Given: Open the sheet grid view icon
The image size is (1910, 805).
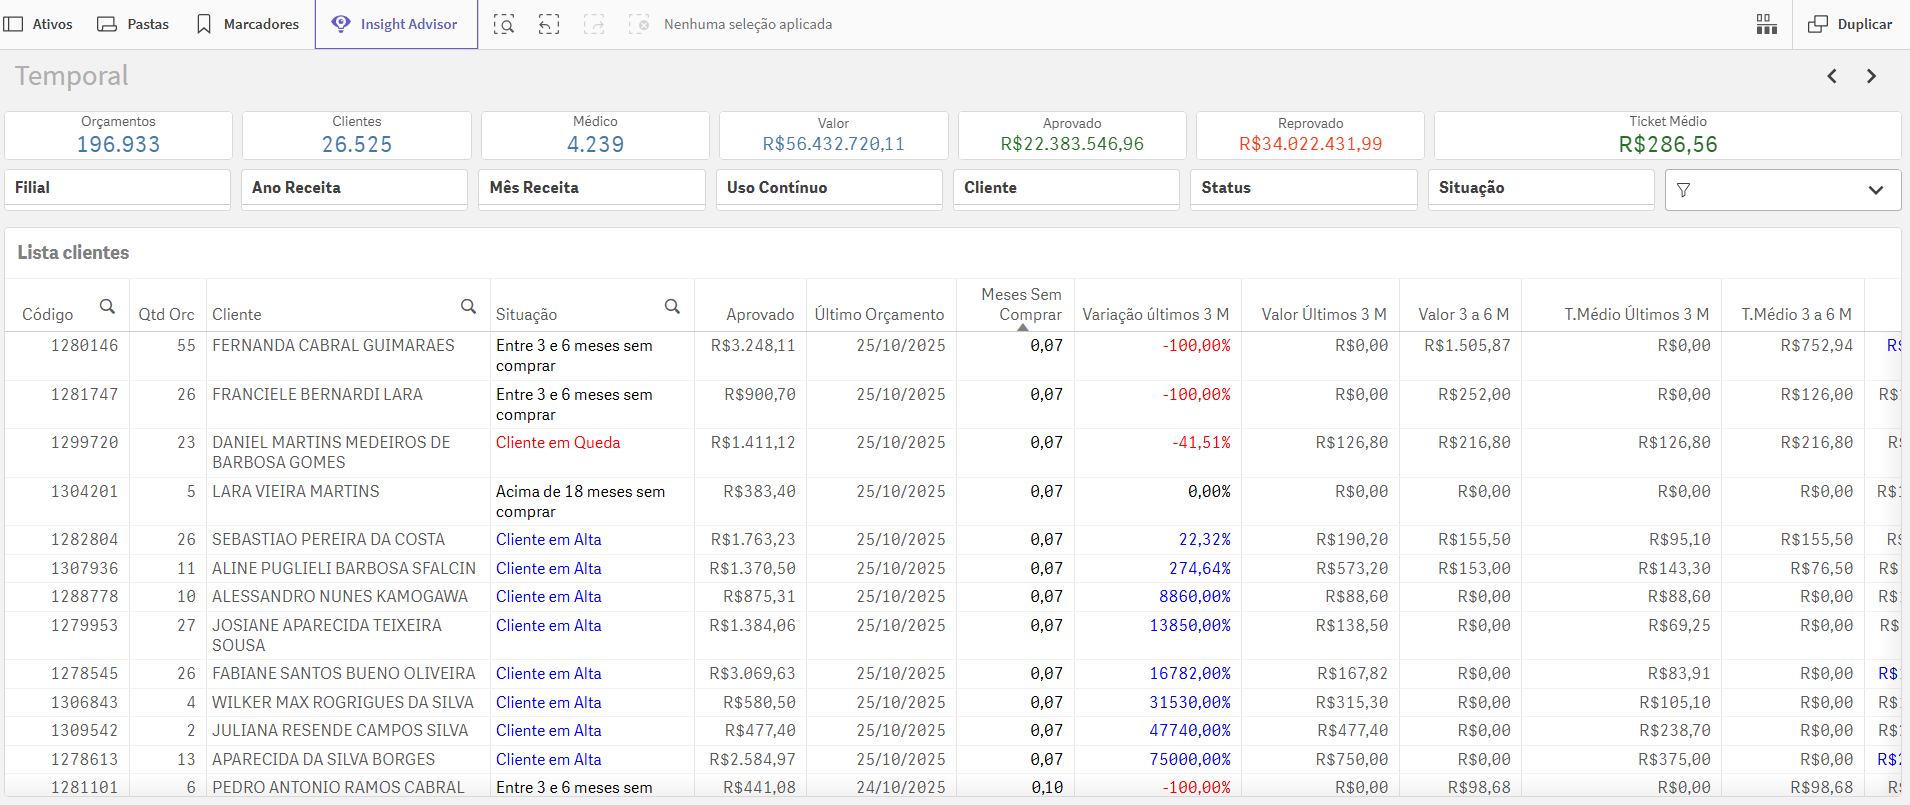Looking at the screenshot, I should point(1767,24).
